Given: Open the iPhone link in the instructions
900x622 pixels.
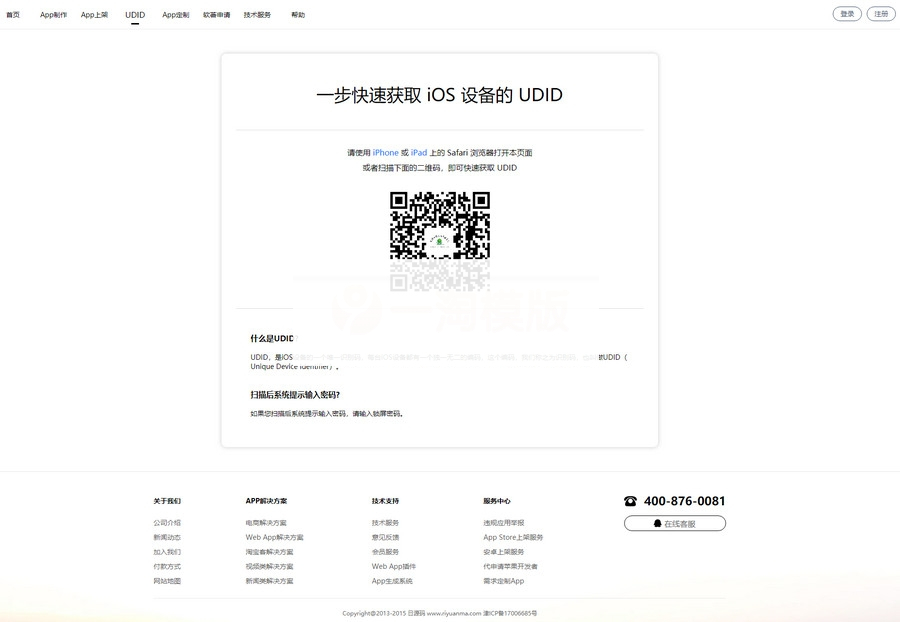Looking at the screenshot, I should pyautogui.click(x=385, y=152).
